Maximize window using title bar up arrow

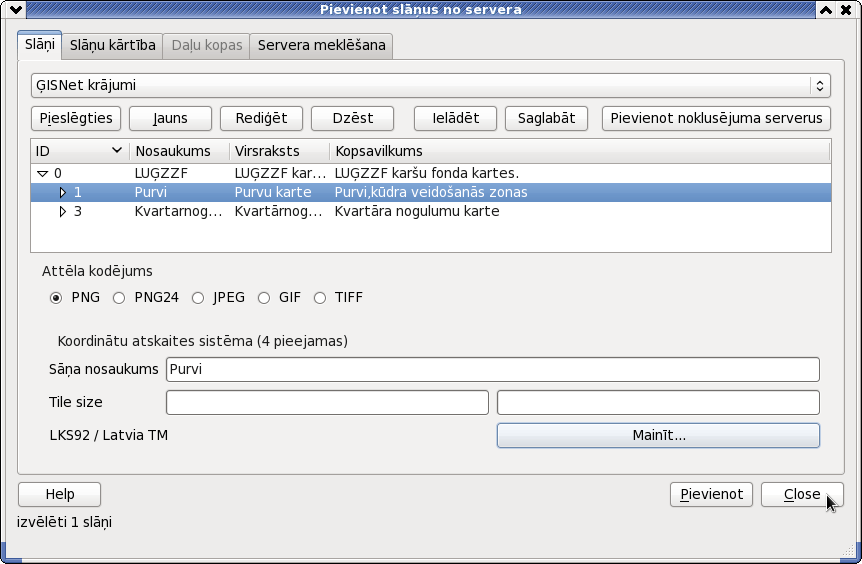[x=826, y=9]
